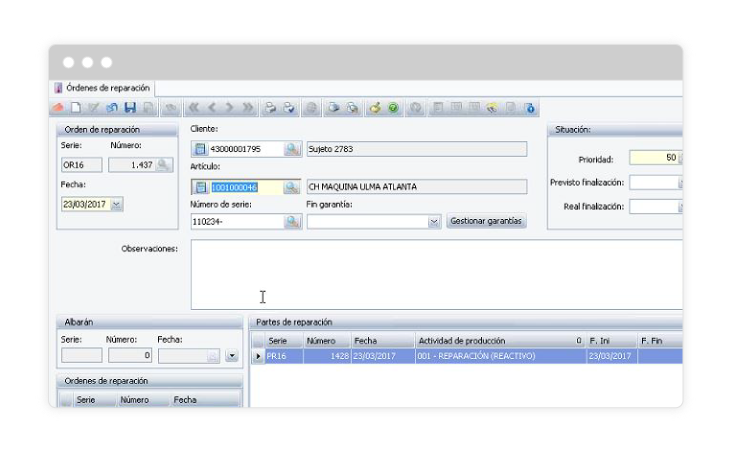Select the PR16 repair part row
The width and height of the screenshot is (734, 454).
pos(277,356)
